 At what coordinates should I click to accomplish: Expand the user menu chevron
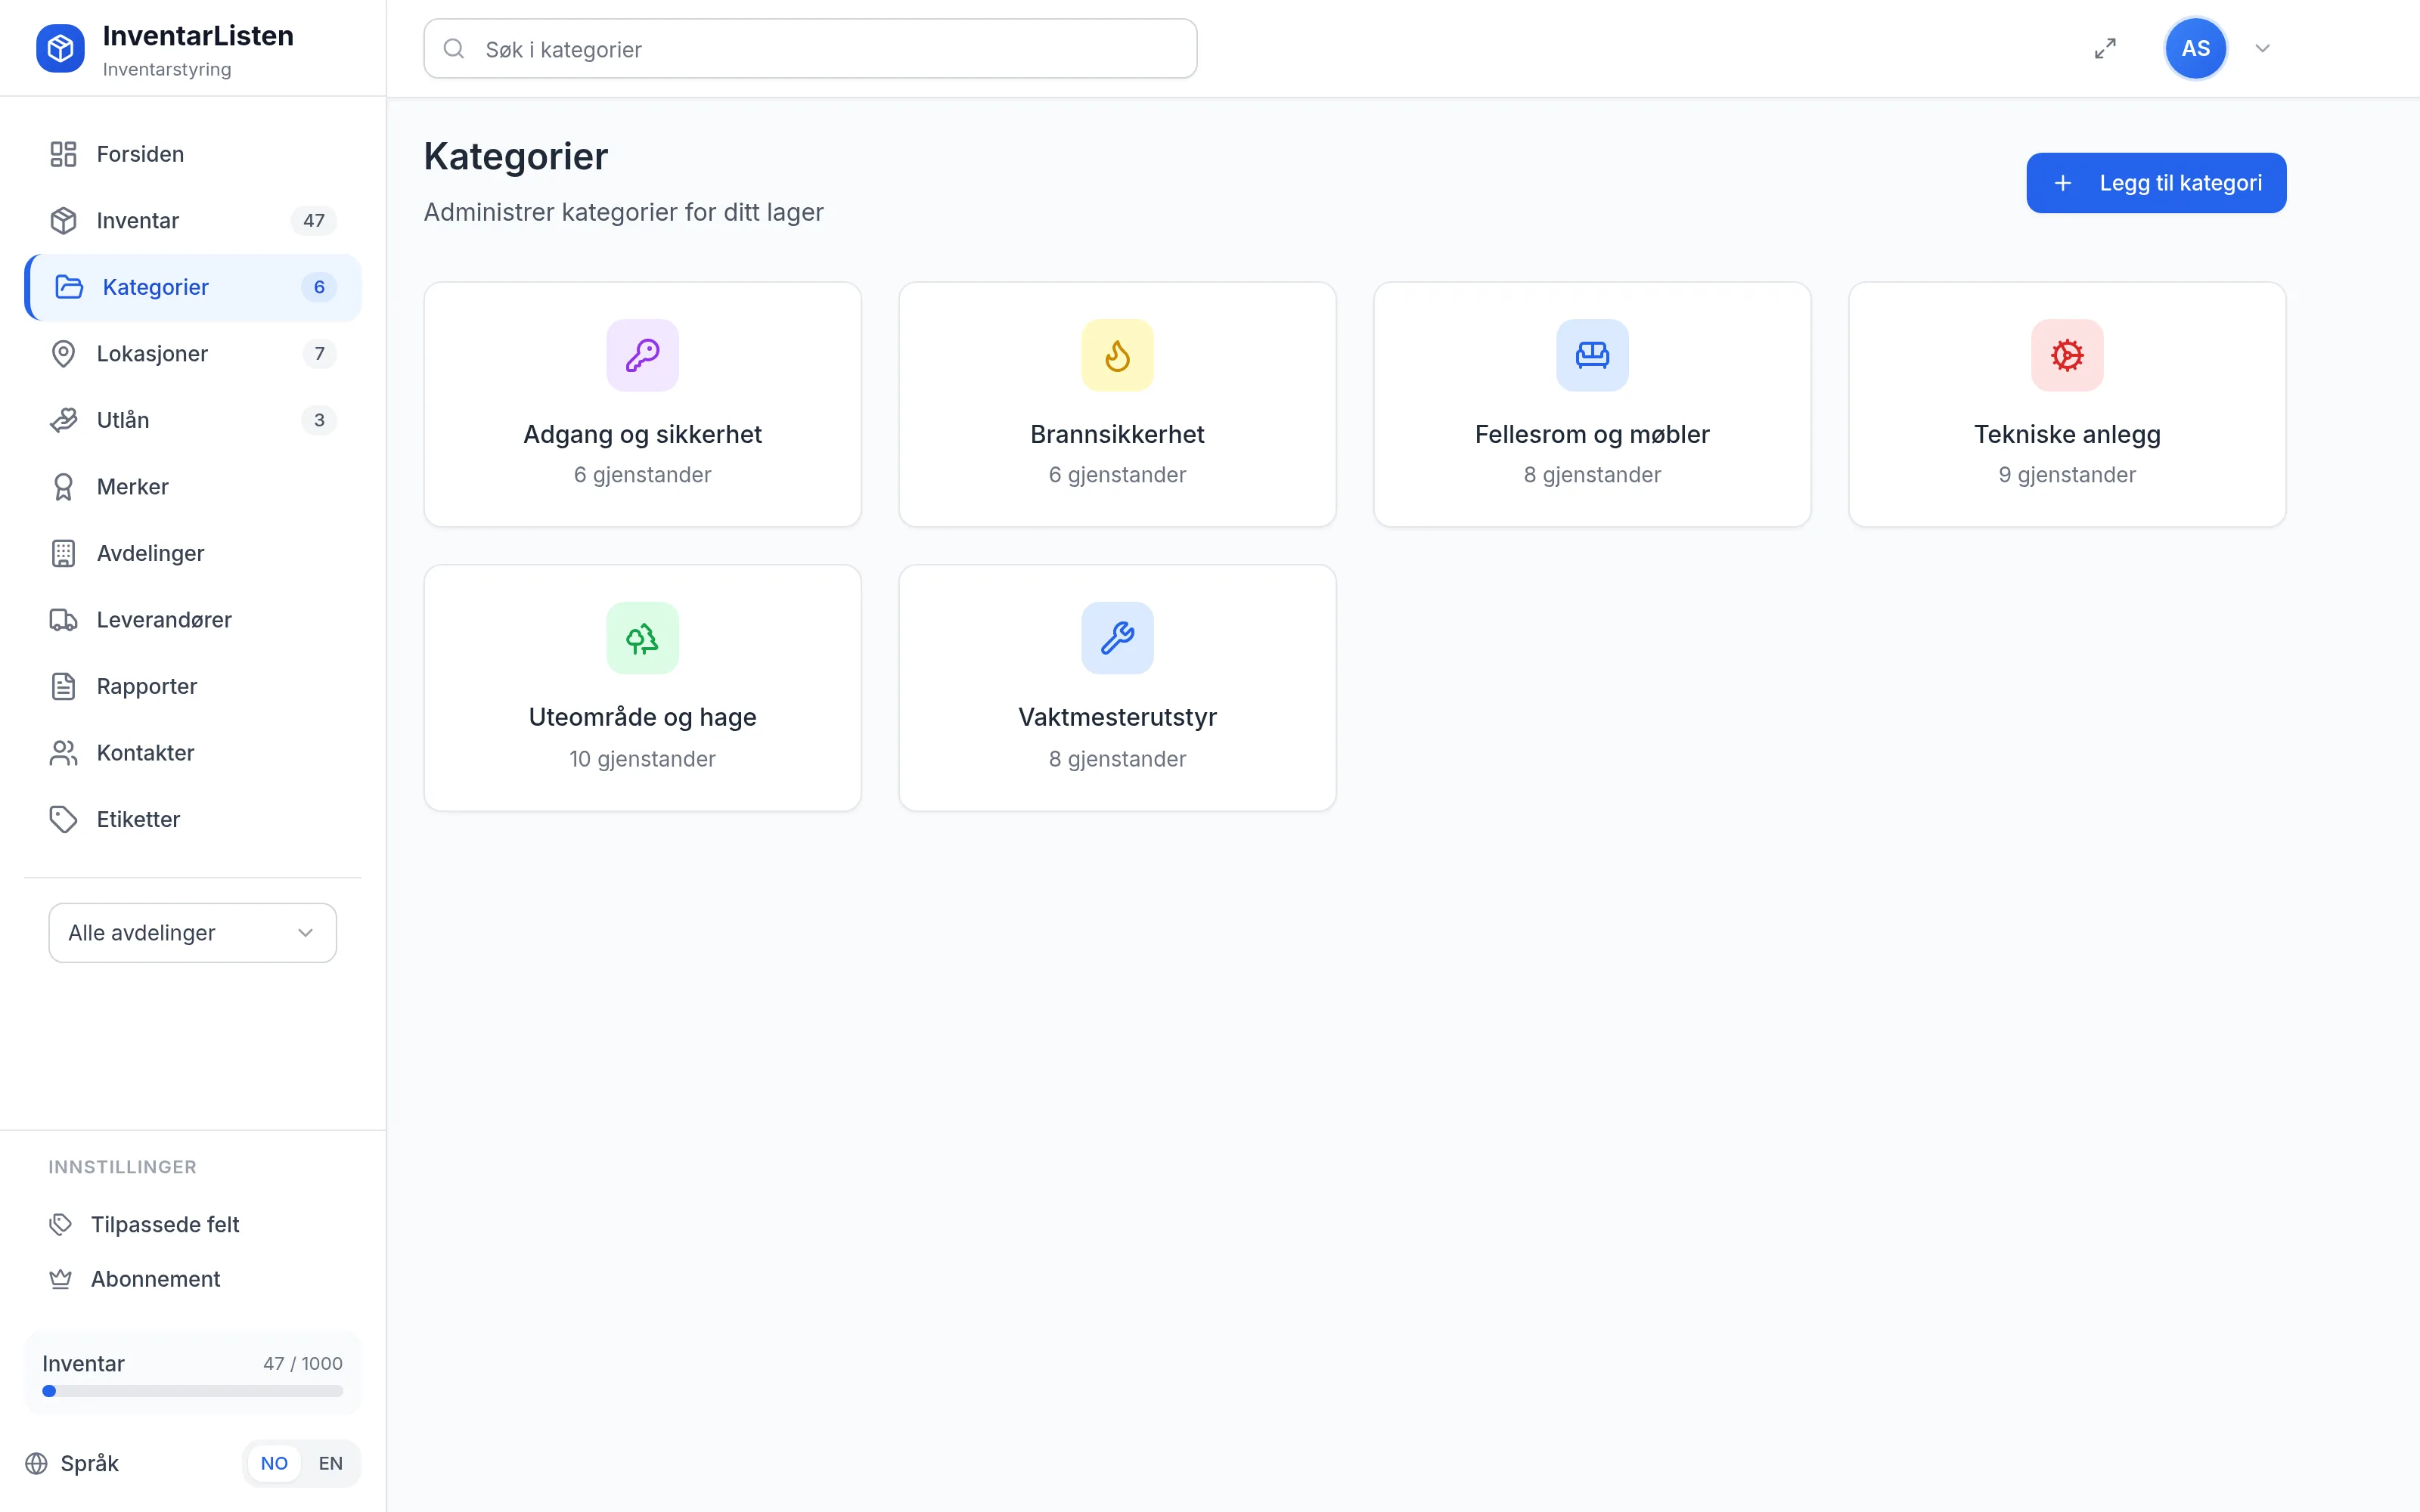point(2262,48)
